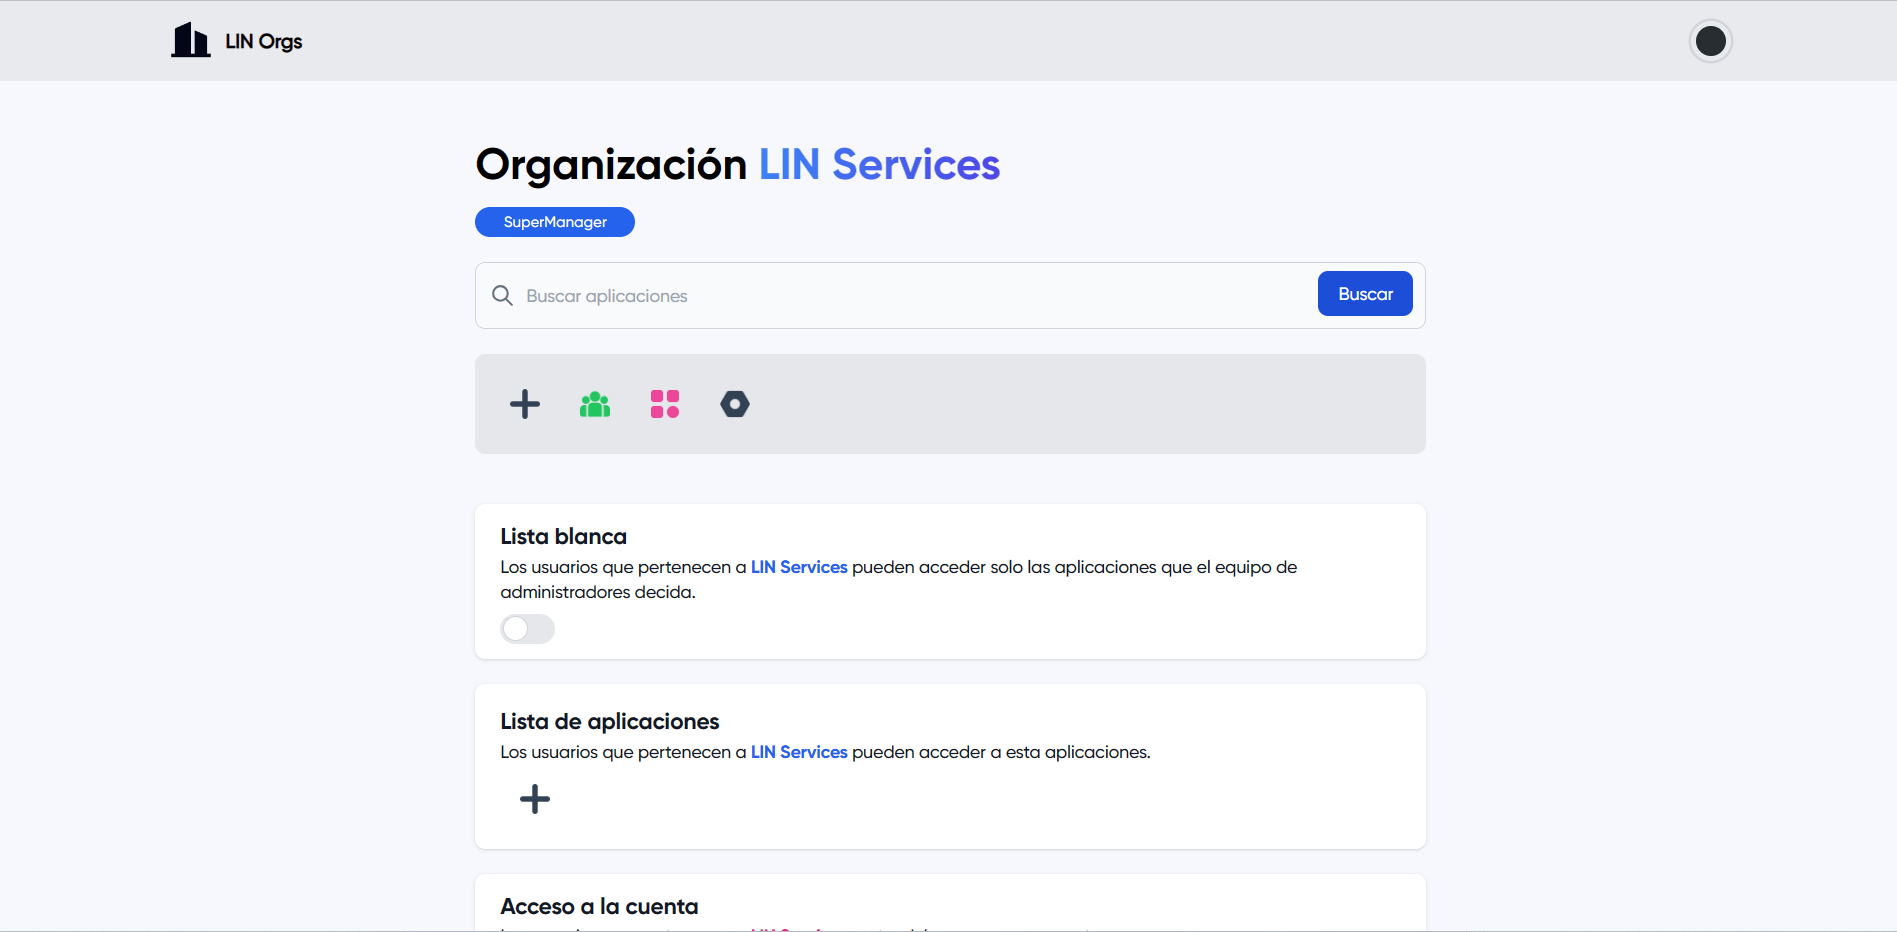Screen dimensions: 1897x932
Task: Click the Lista de aplicaciones card title
Action: click(609, 720)
